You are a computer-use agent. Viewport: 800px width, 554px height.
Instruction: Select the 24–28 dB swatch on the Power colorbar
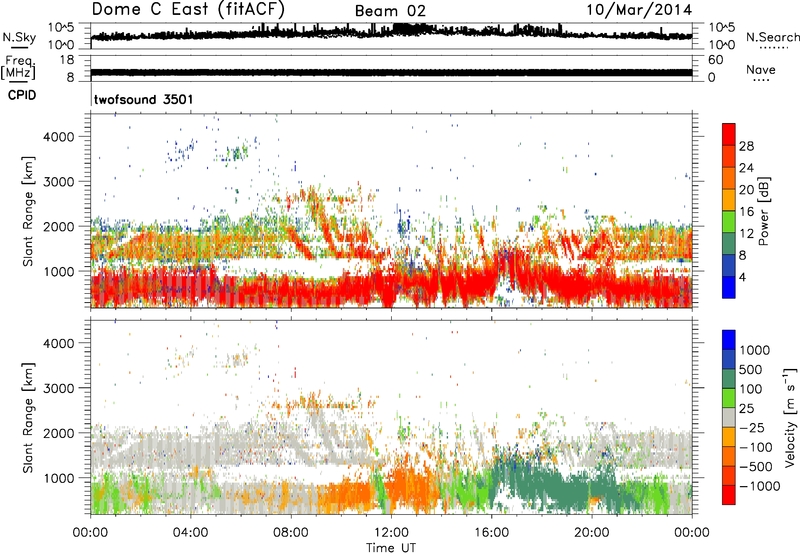click(x=729, y=156)
